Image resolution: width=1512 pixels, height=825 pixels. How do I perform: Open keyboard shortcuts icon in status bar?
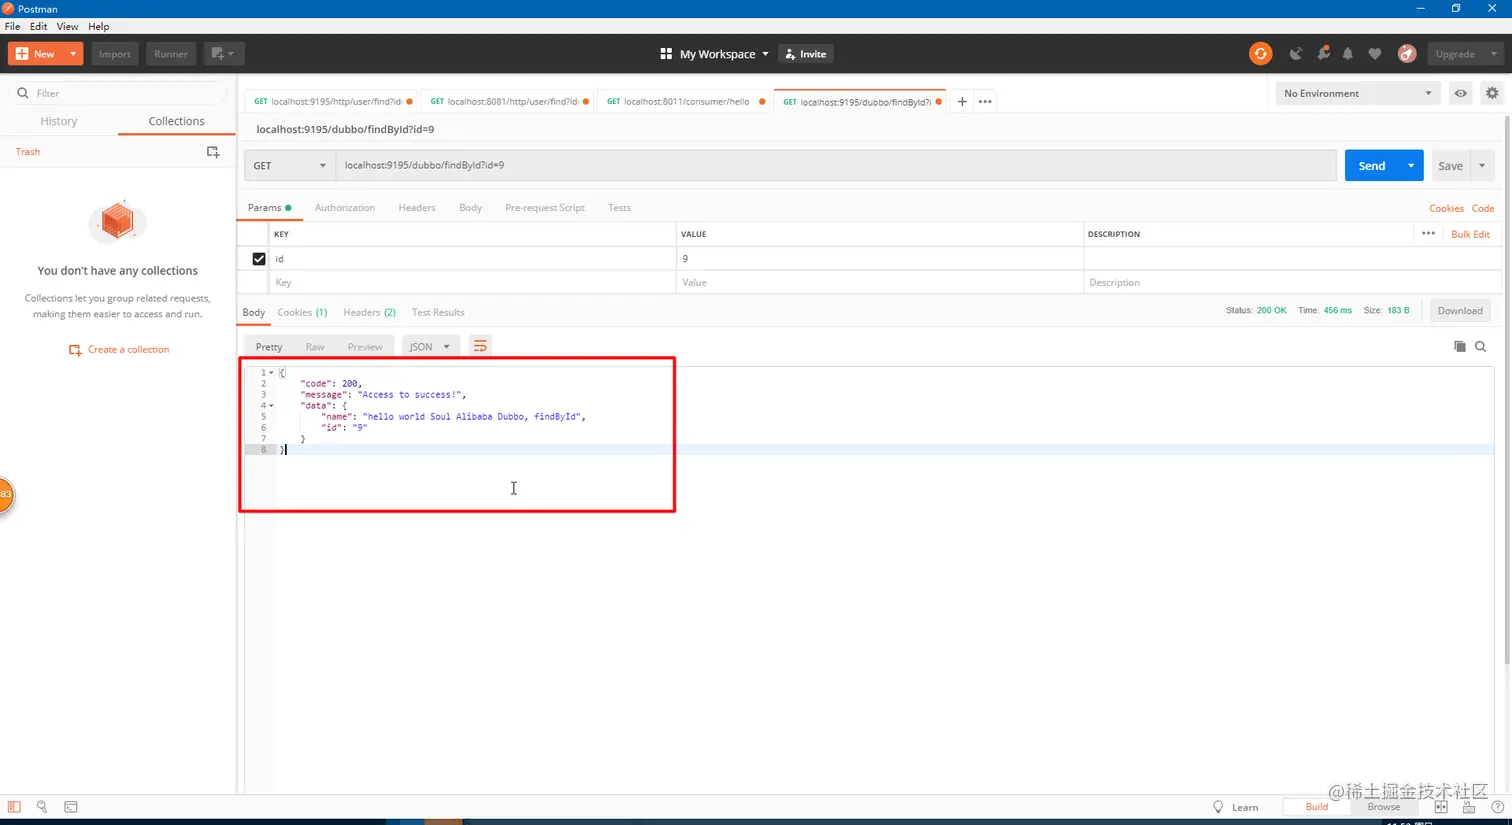tap(1469, 807)
